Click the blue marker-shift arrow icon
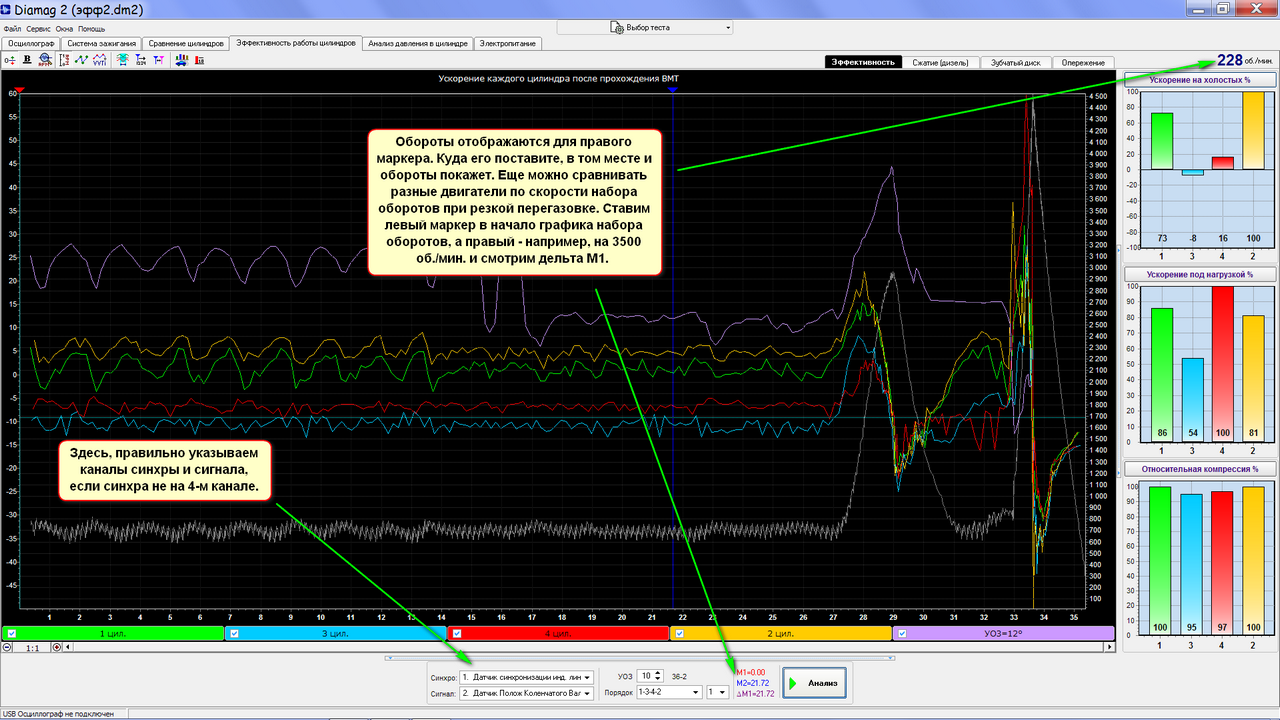Screen dimensions: 1280x720 tap(141, 60)
